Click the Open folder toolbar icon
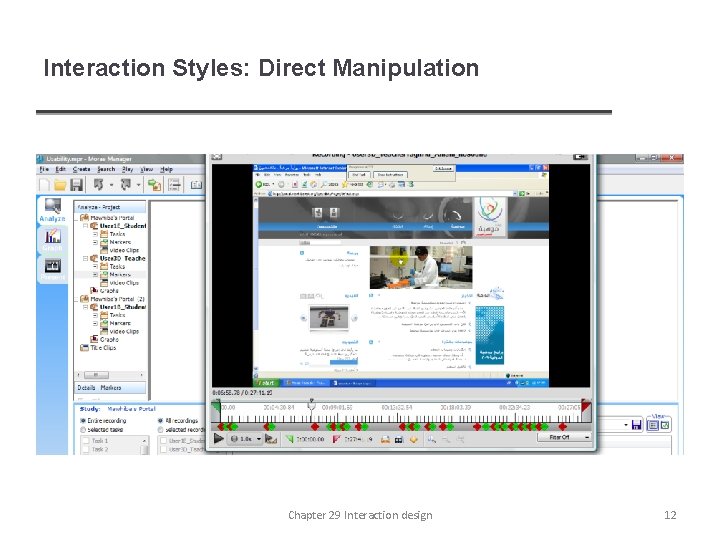The height and width of the screenshot is (540, 720). 60,185
